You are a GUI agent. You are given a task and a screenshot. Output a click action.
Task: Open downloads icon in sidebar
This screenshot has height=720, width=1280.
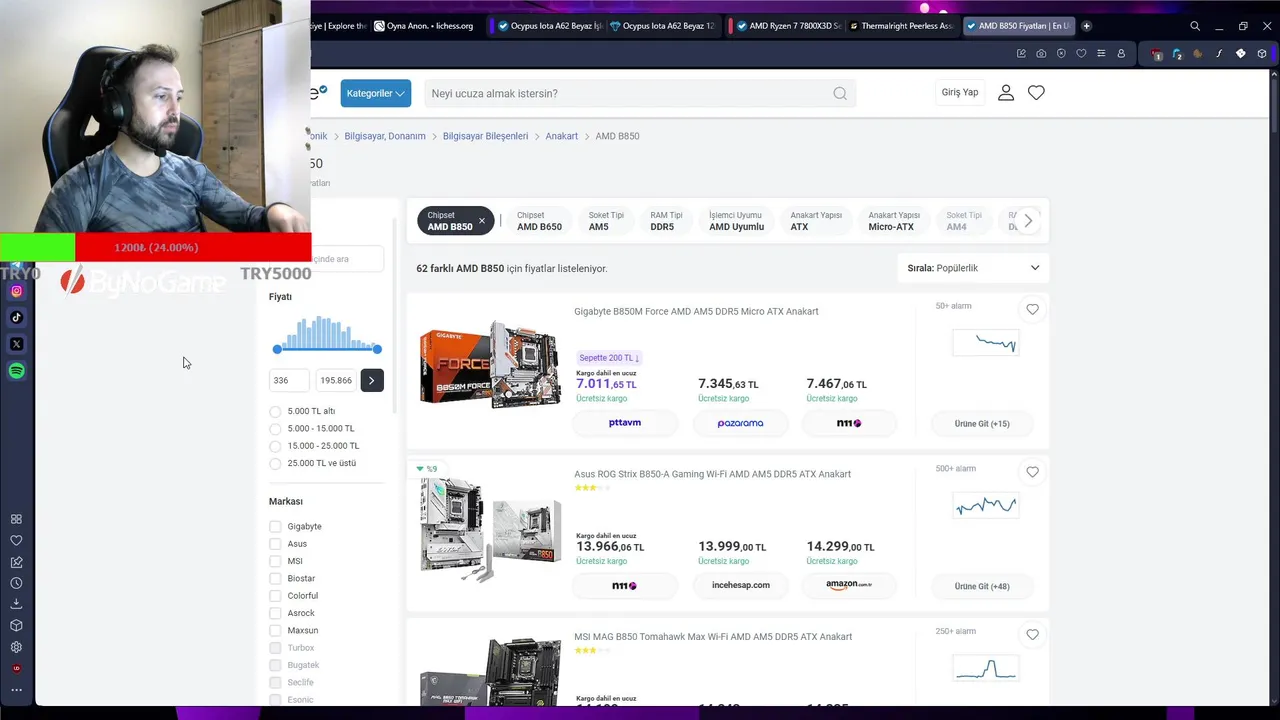click(x=16, y=604)
